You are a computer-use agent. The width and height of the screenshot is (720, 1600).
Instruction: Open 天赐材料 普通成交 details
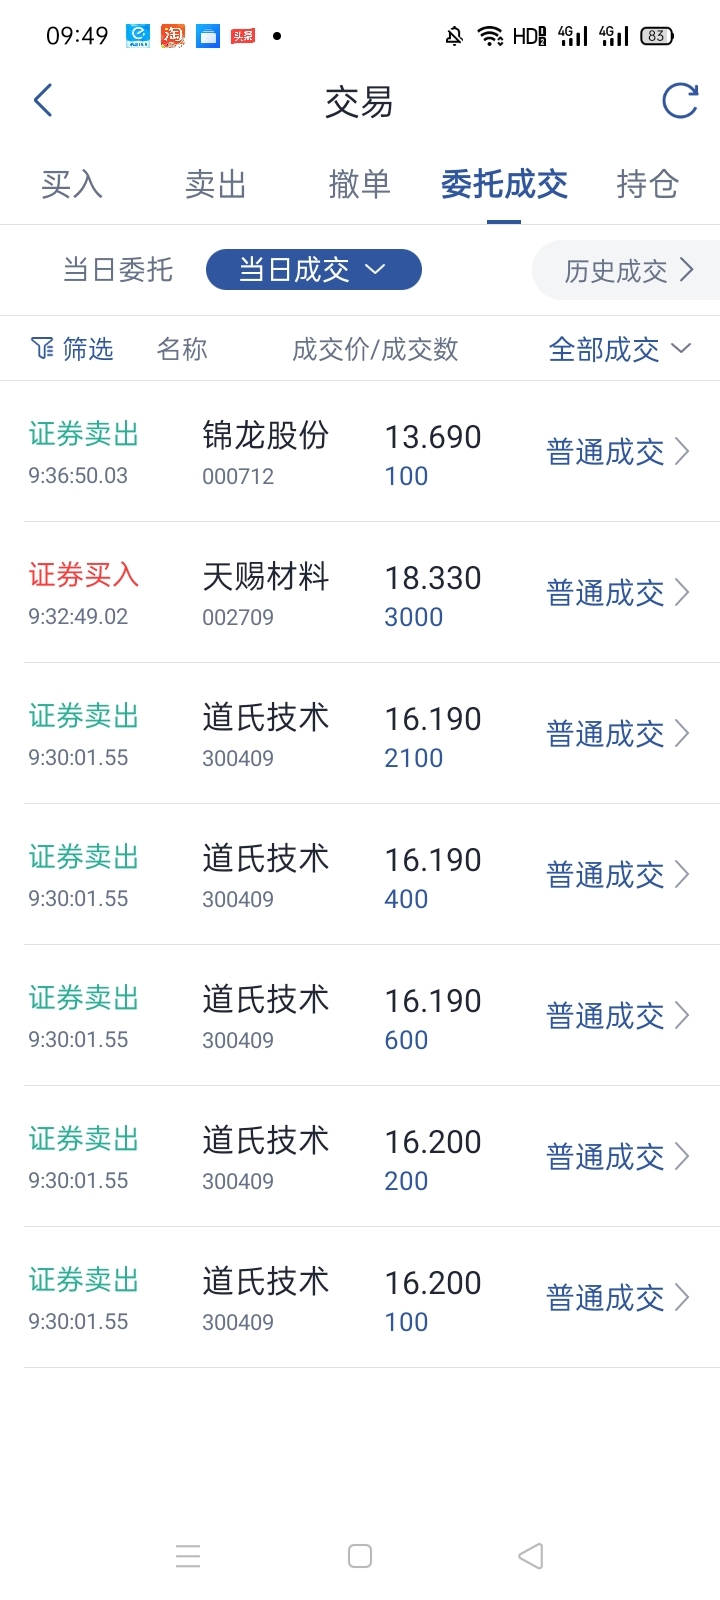[x=618, y=593]
